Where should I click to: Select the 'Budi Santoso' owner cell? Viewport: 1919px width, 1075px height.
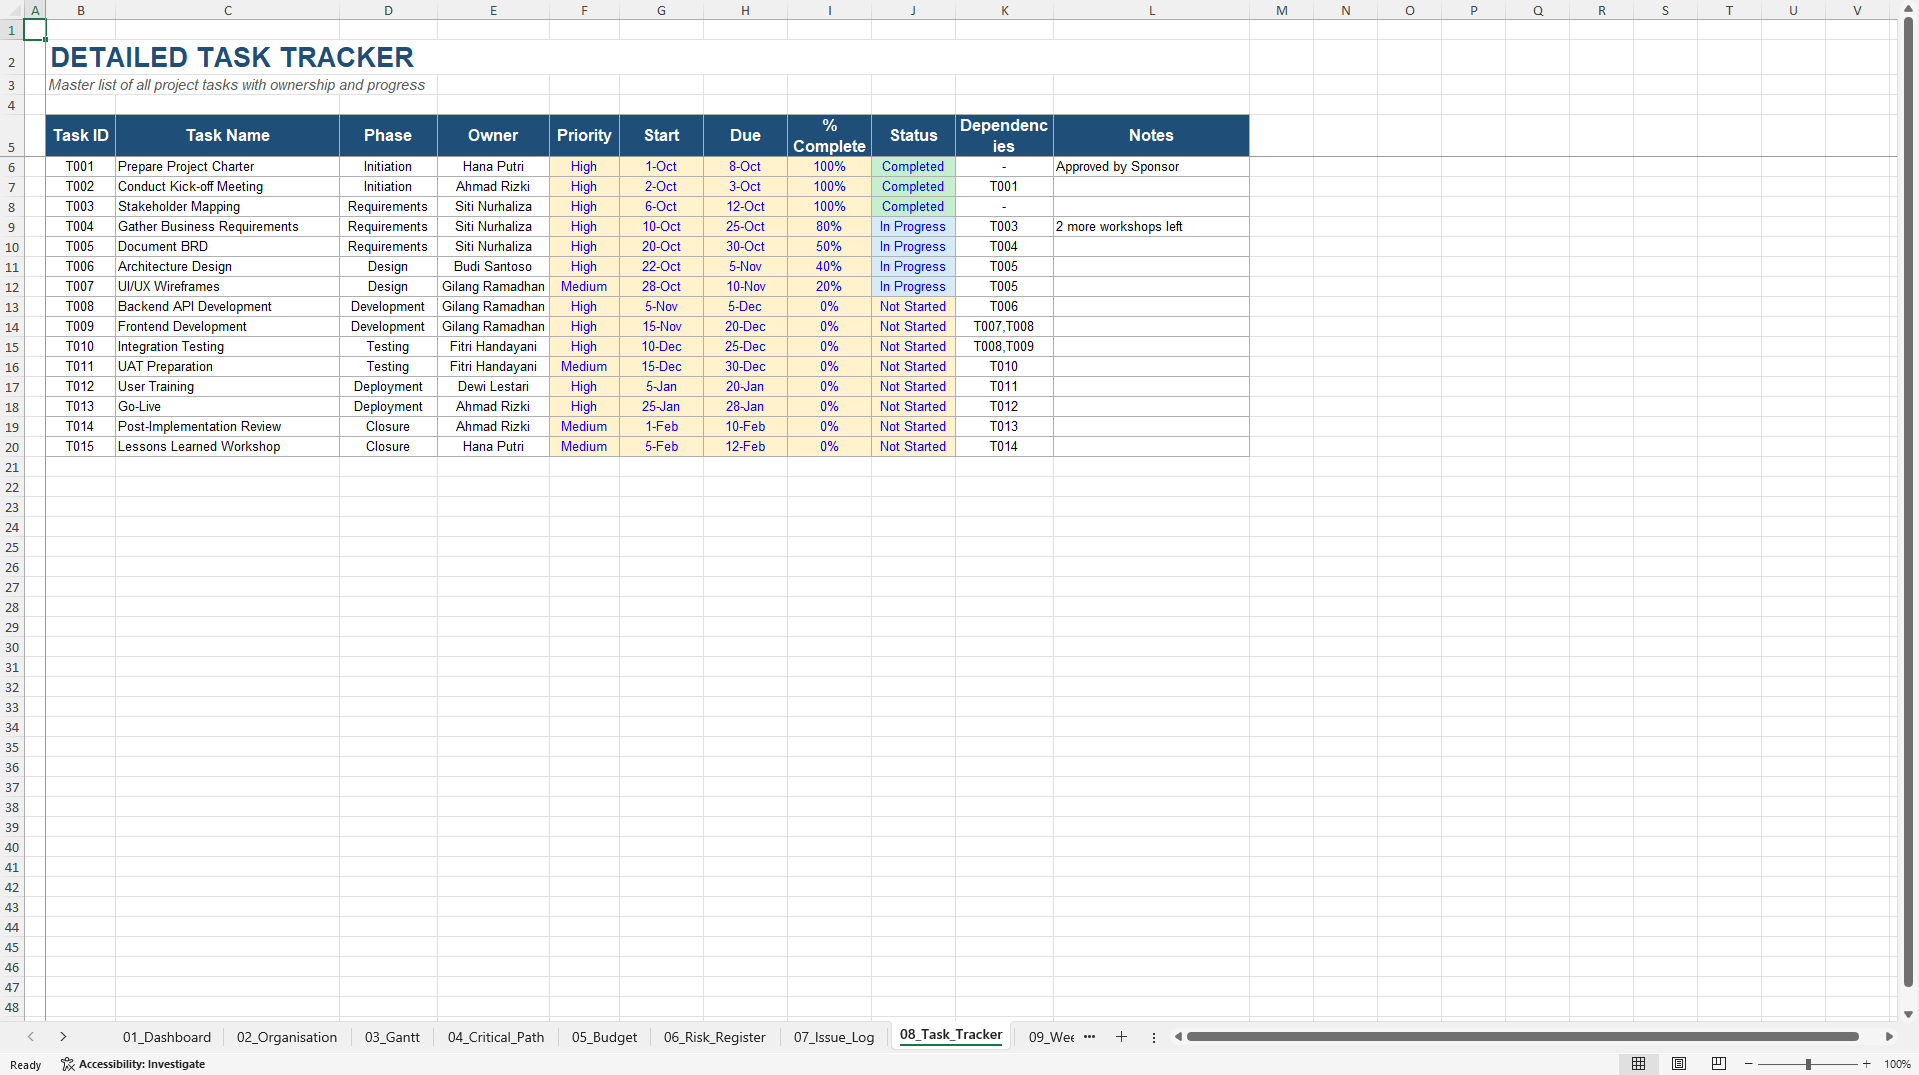[493, 267]
